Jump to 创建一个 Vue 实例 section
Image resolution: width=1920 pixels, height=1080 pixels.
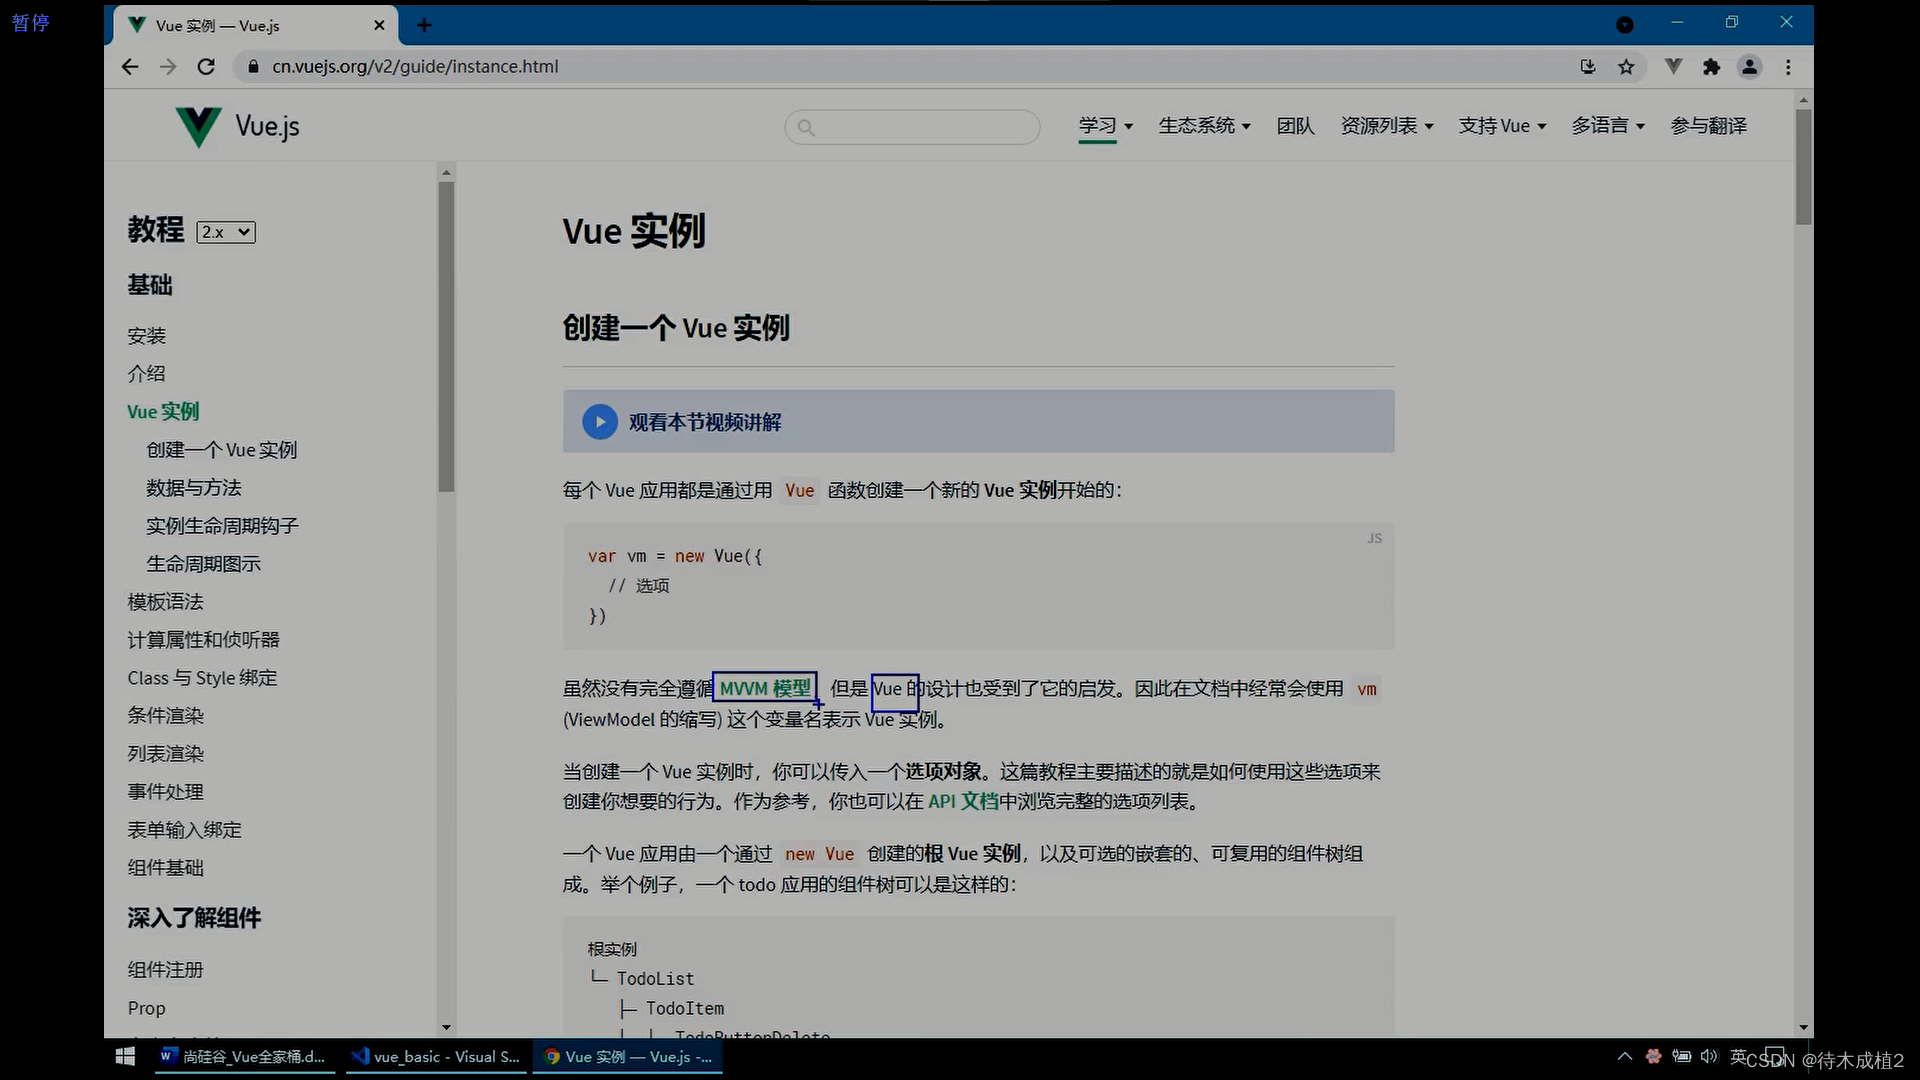coord(222,450)
